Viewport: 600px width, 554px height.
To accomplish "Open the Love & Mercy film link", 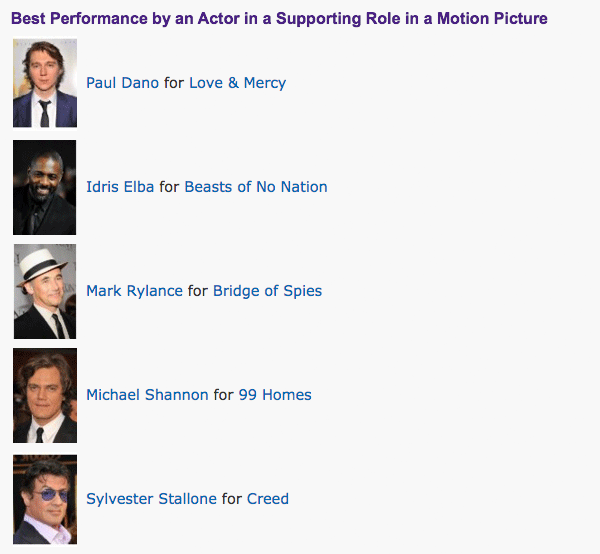I will click(237, 83).
